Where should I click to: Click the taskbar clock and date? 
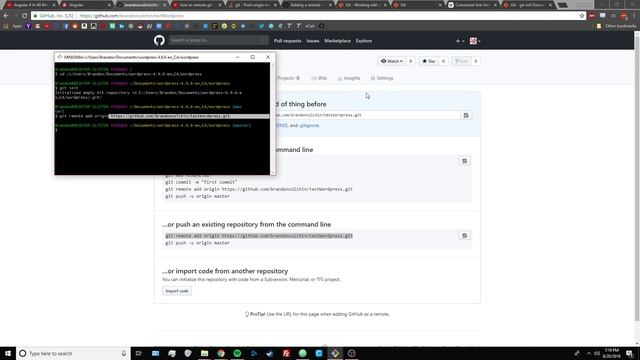(x=611, y=353)
